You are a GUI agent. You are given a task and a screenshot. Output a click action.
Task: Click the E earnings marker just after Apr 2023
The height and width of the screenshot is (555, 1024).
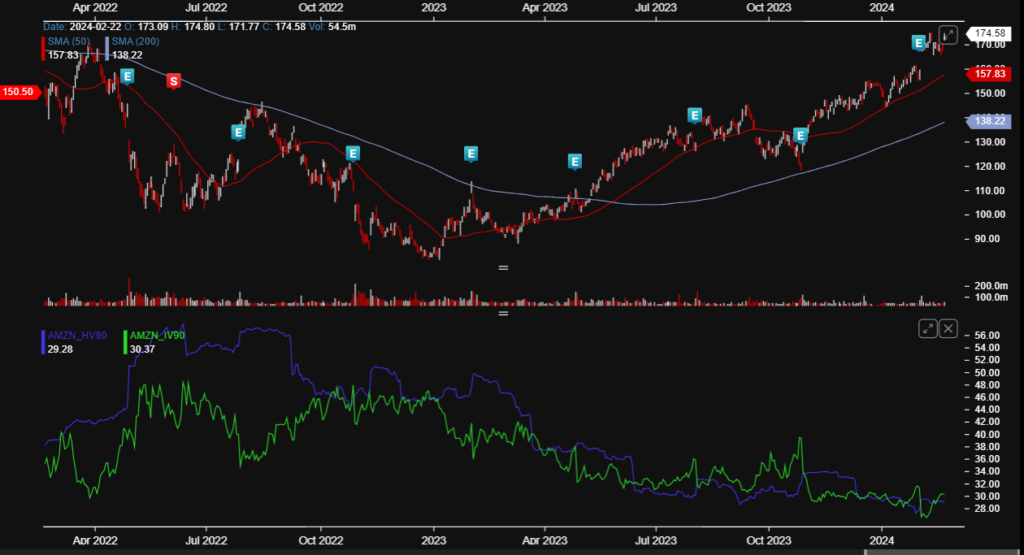(575, 161)
